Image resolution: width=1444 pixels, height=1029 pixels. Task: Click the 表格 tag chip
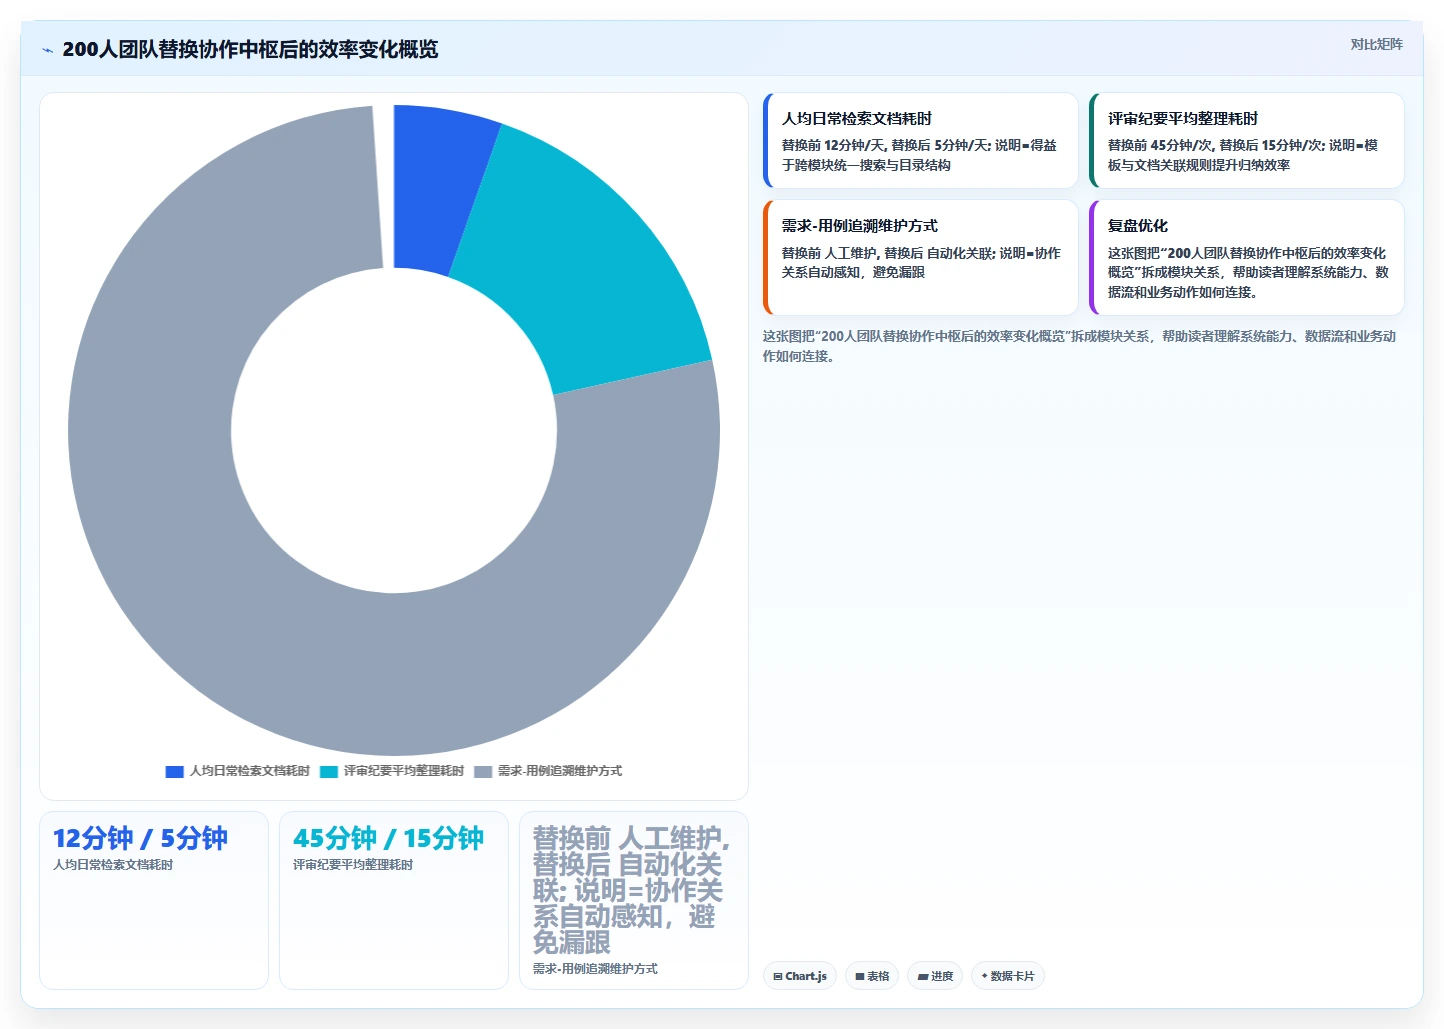click(872, 976)
